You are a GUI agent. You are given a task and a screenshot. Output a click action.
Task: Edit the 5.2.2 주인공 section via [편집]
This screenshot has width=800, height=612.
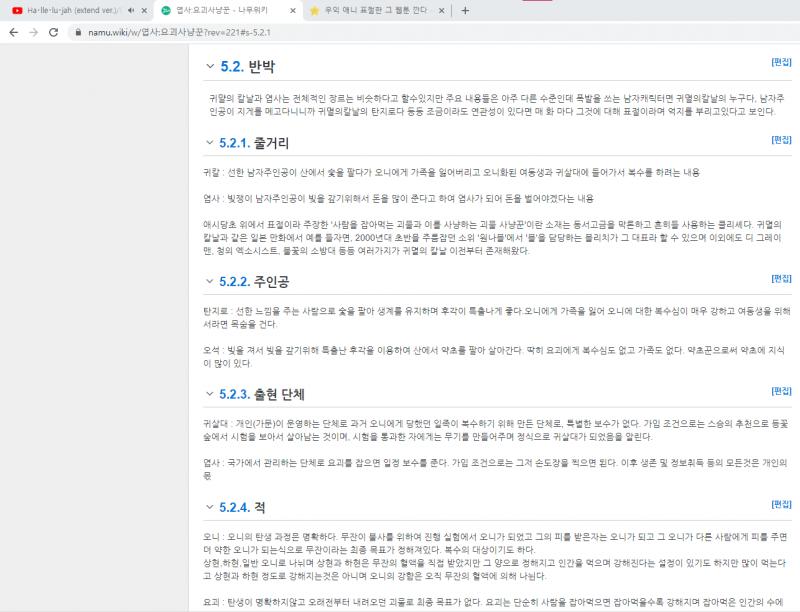tap(781, 278)
